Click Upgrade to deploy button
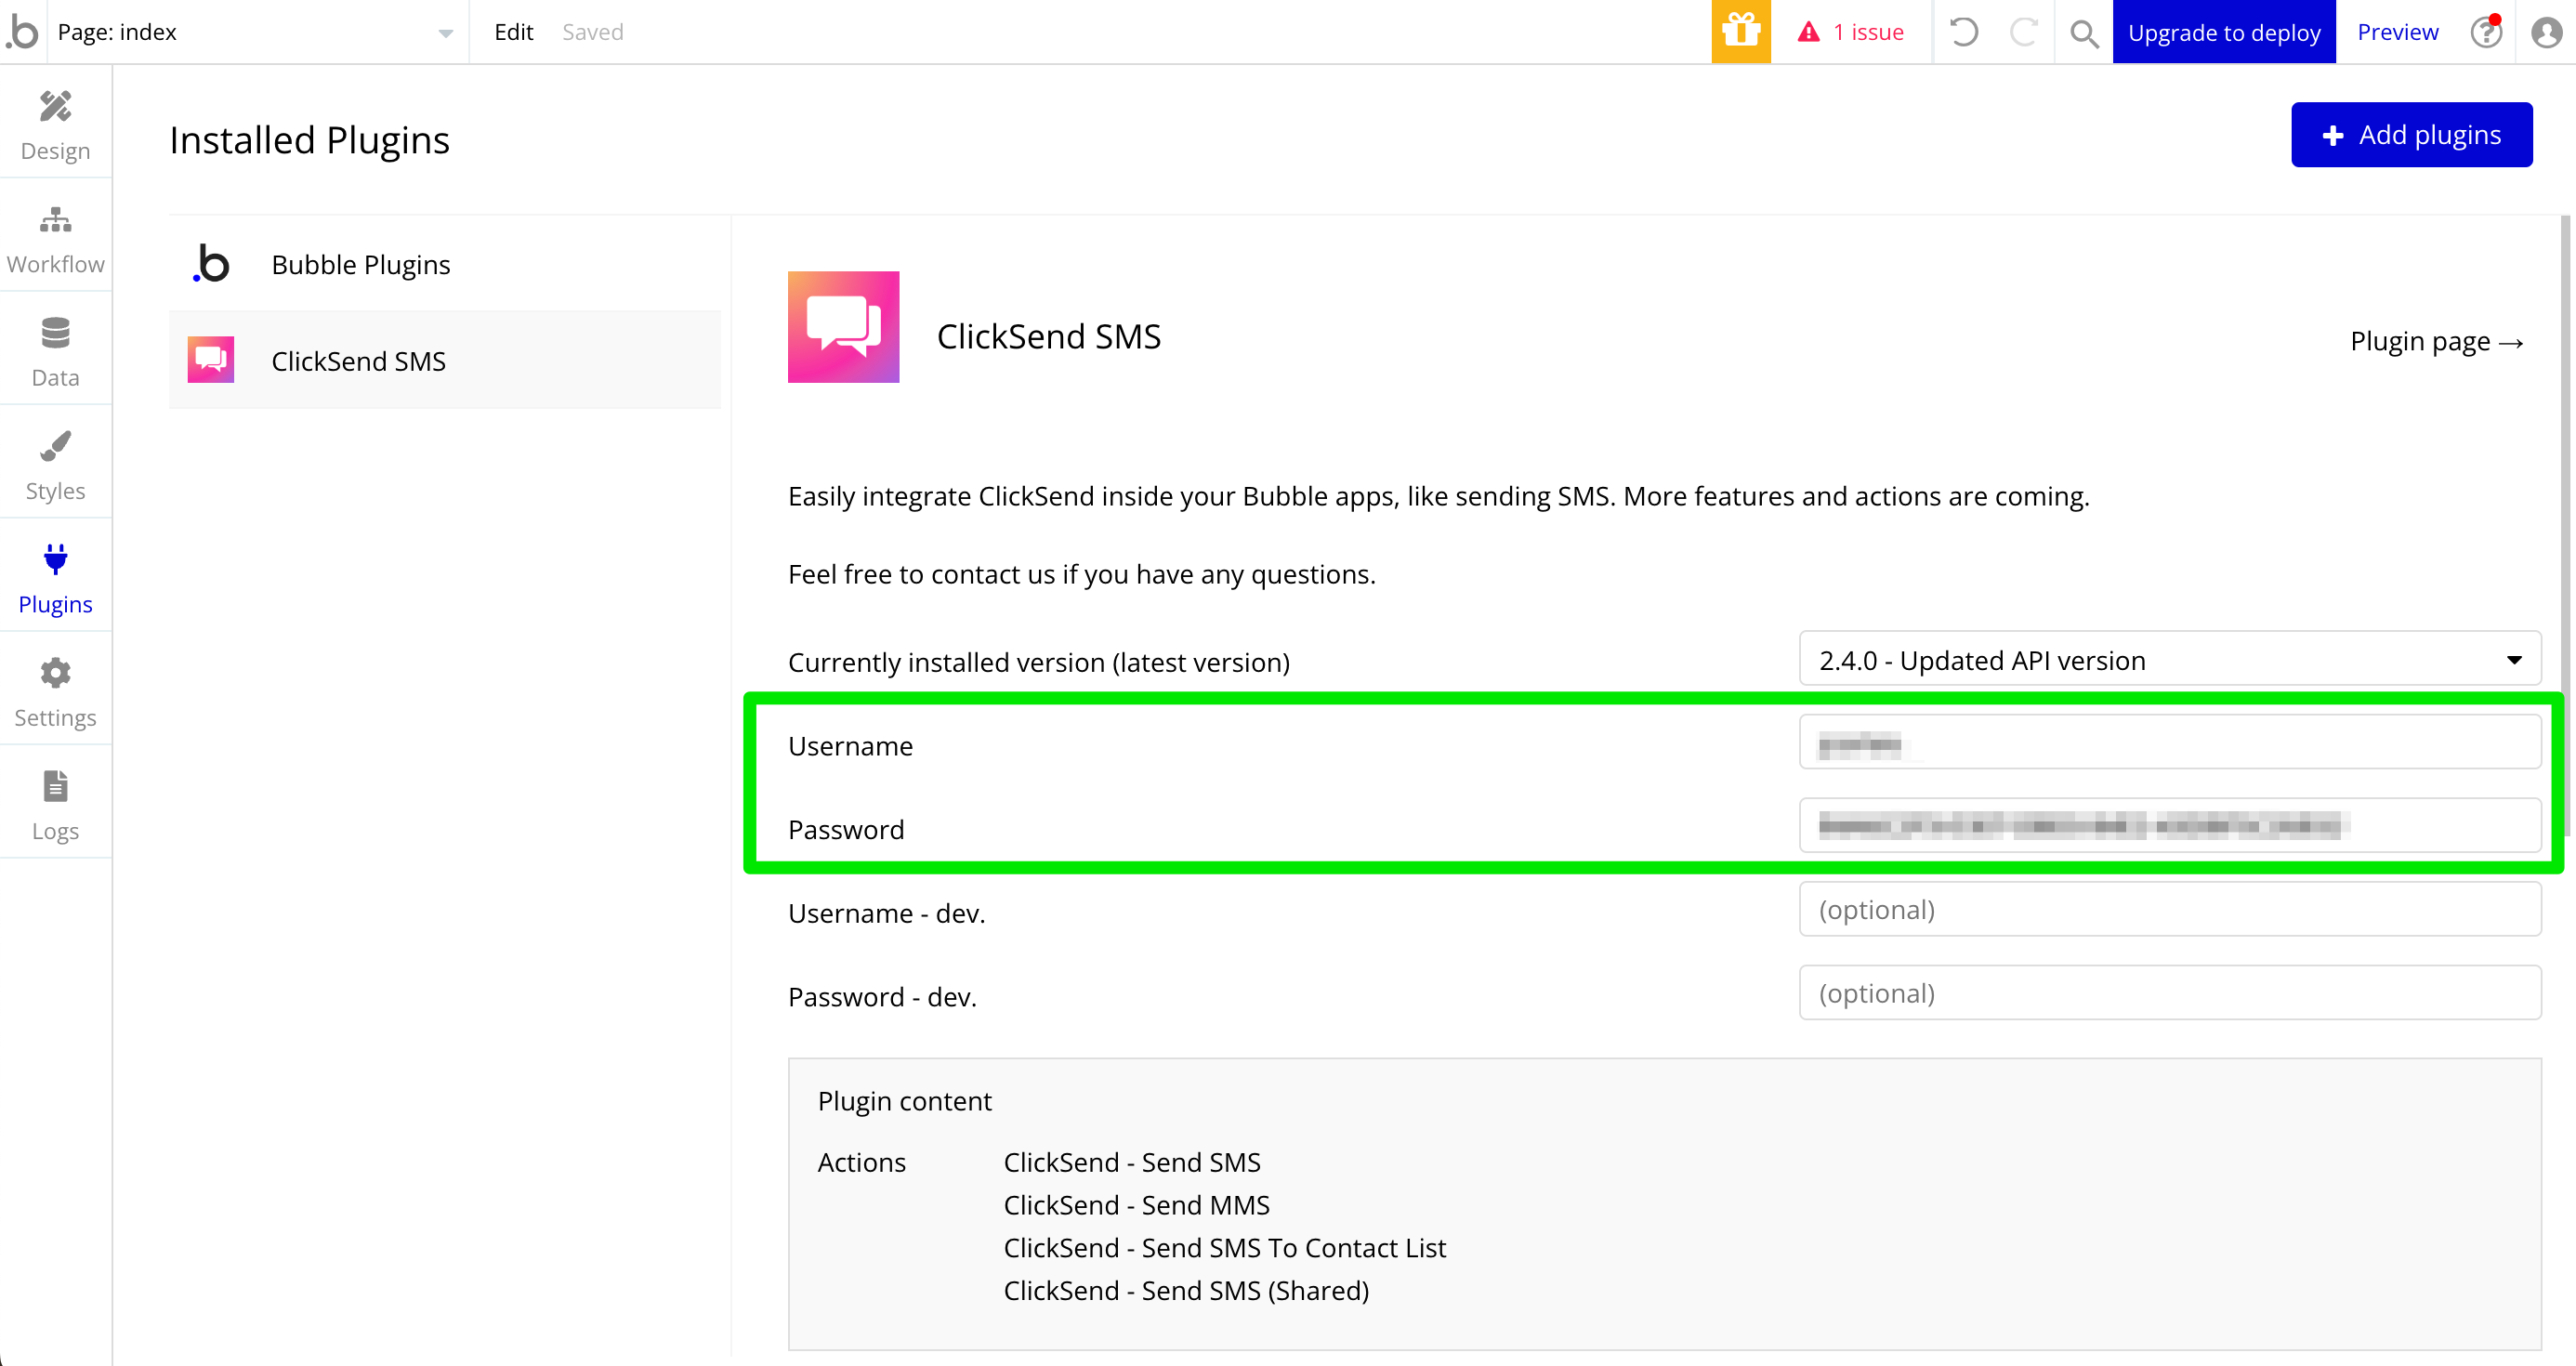This screenshot has width=2576, height=1366. tap(2224, 32)
